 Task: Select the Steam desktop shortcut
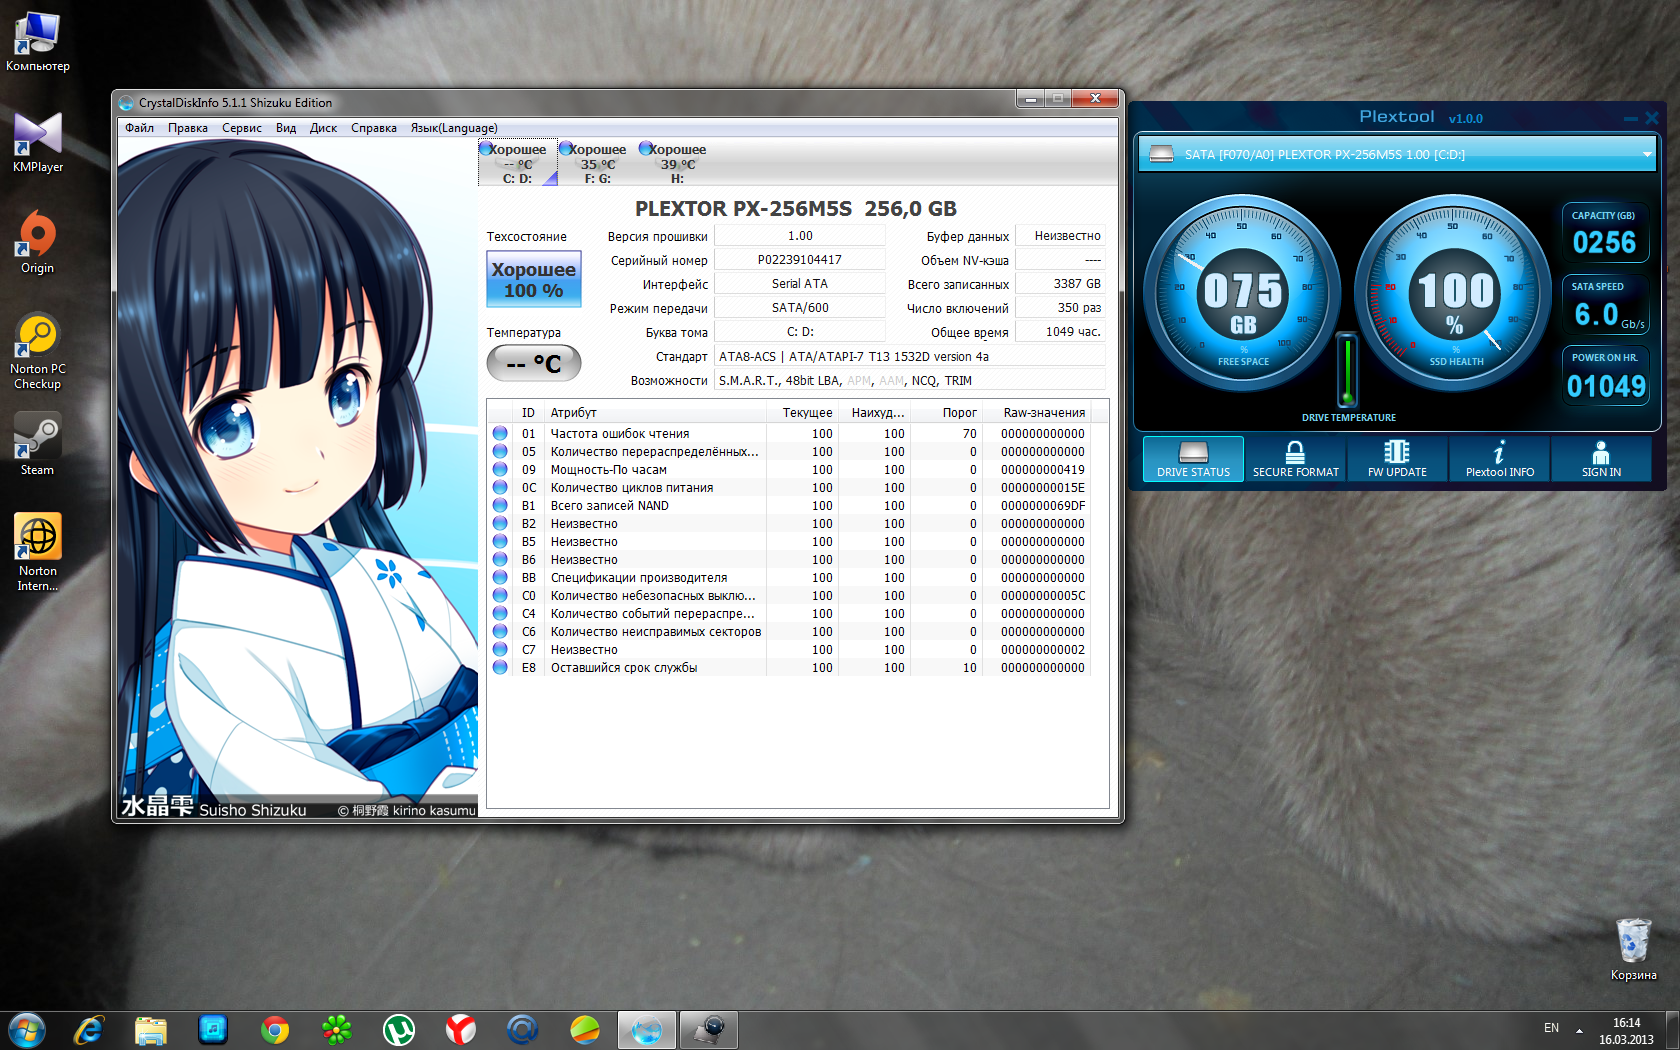38,444
